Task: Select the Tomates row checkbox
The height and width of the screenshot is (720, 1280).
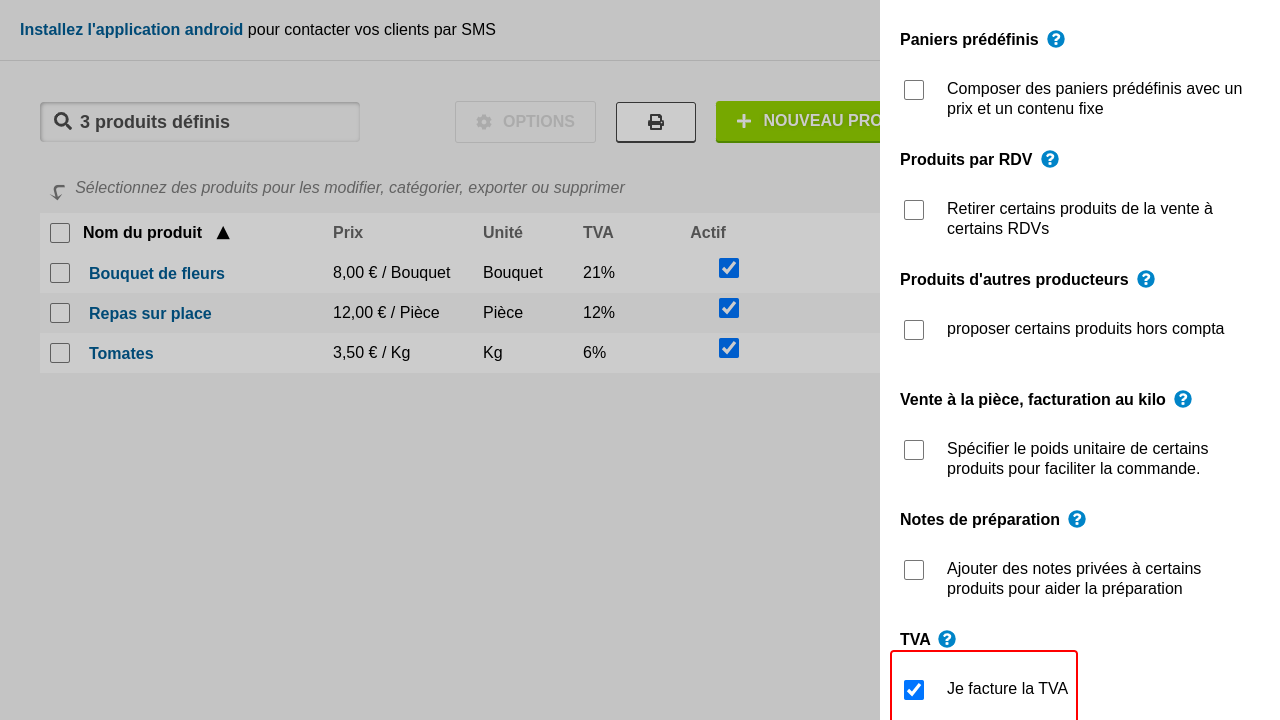Action: (x=60, y=353)
